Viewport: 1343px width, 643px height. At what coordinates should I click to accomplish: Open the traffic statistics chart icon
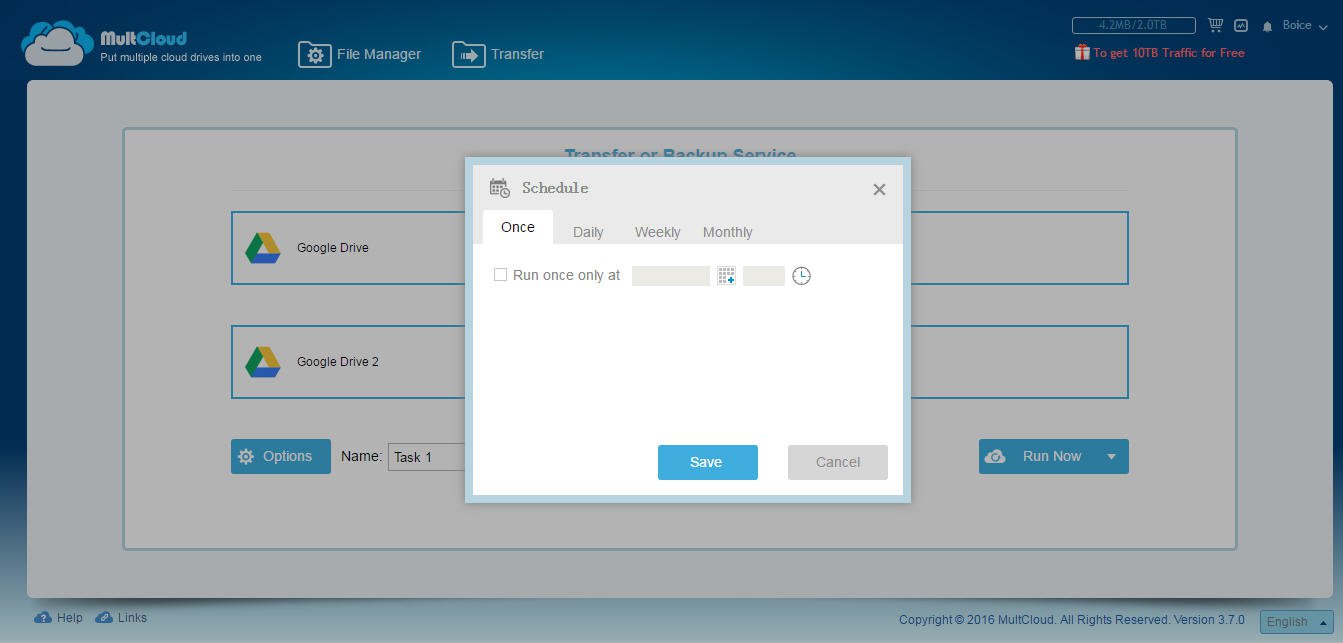coord(1241,25)
